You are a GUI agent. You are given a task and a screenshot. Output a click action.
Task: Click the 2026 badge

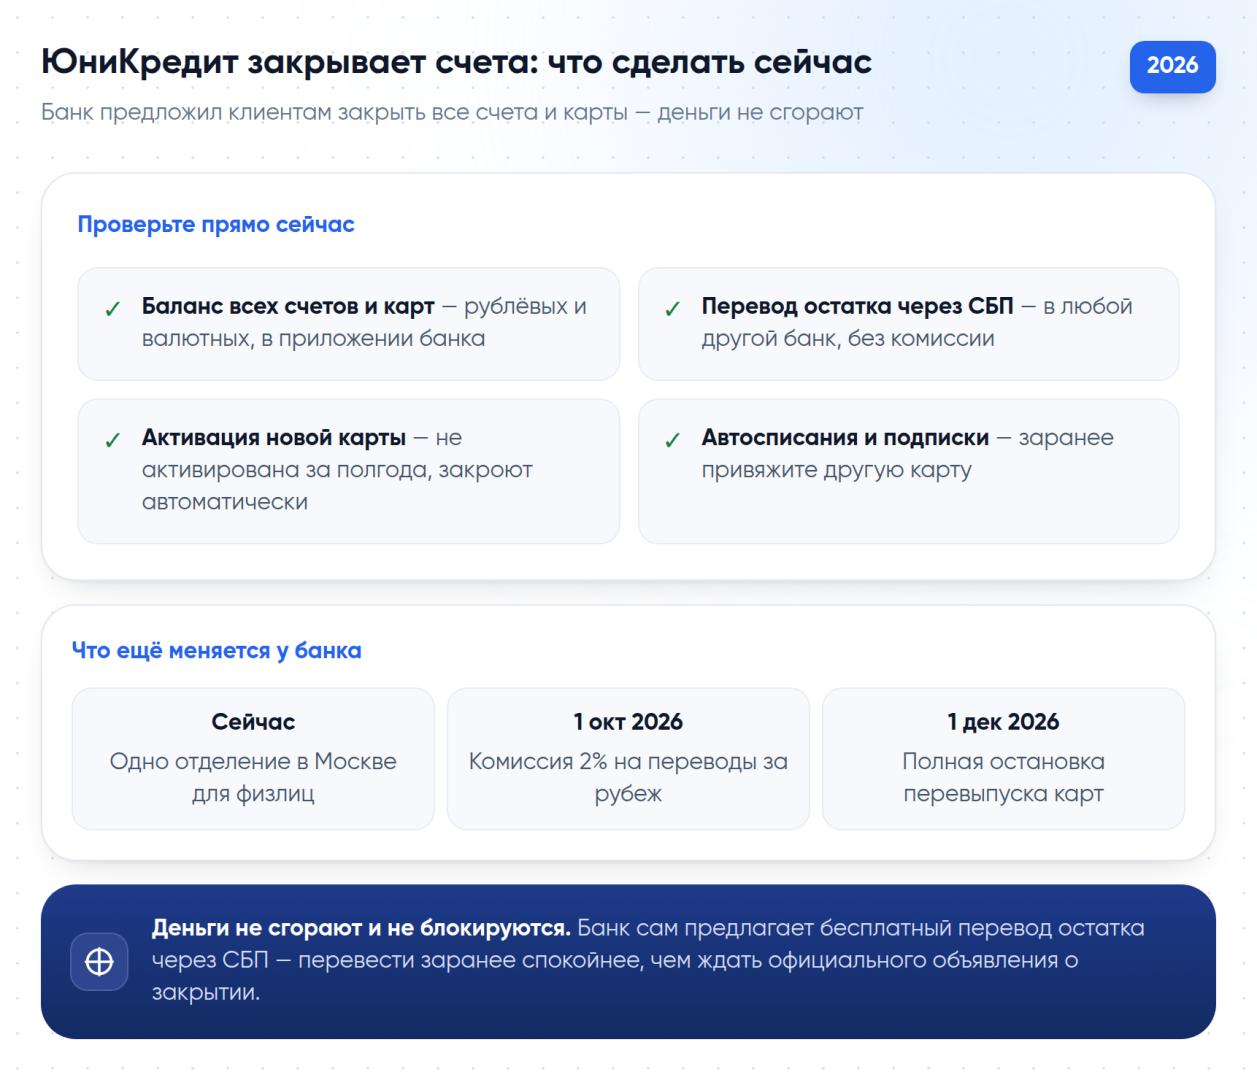1172,66
